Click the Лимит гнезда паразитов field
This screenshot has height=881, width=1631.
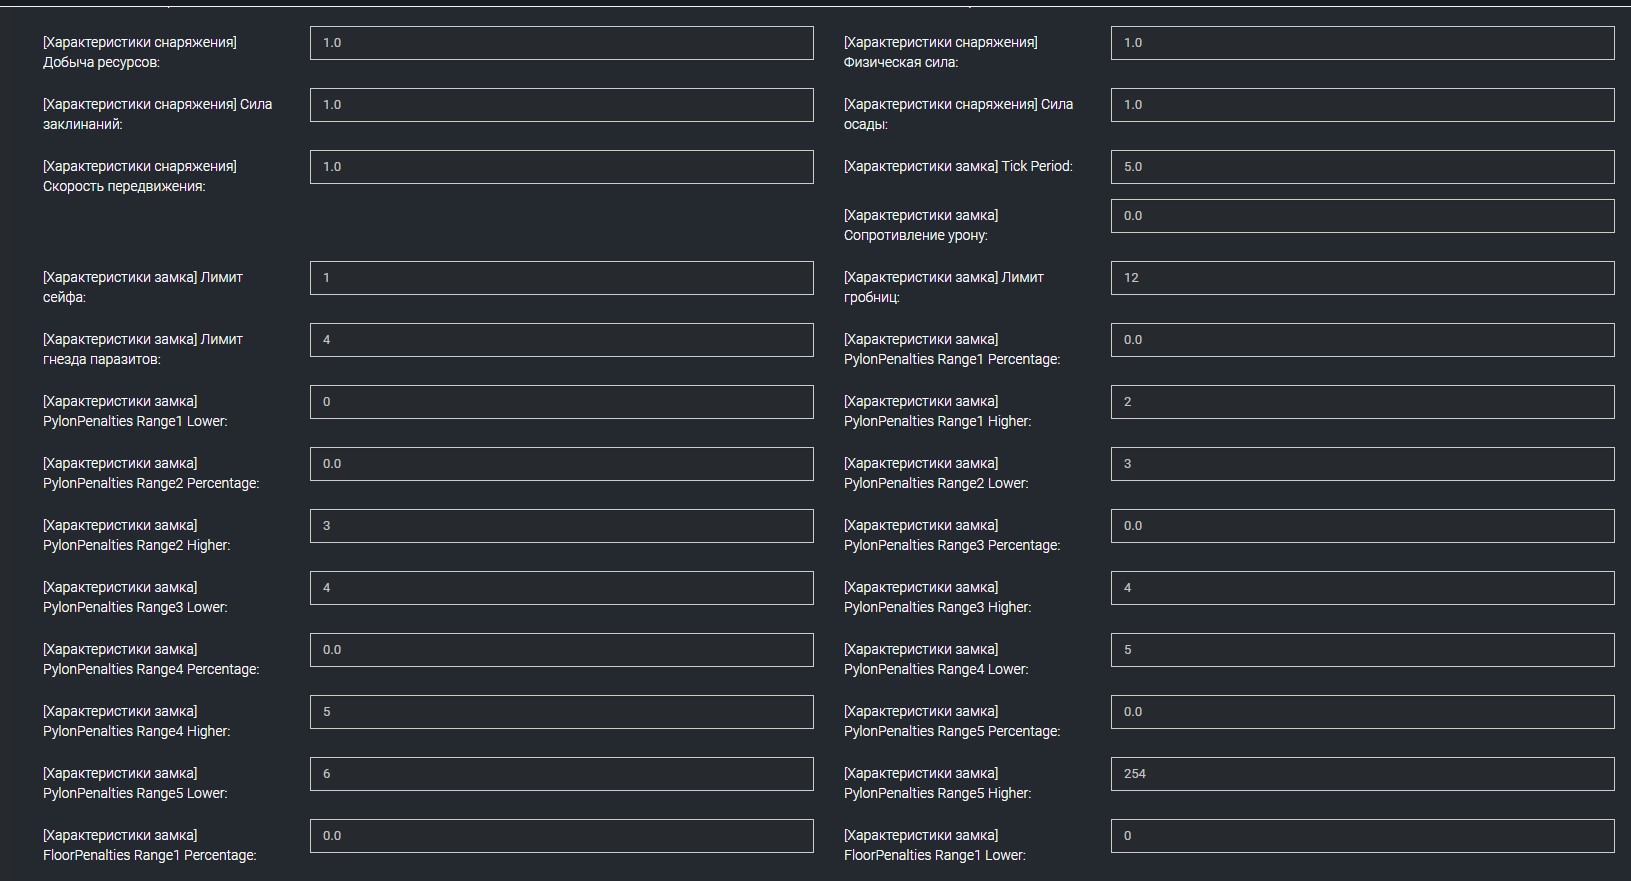coord(561,340)
